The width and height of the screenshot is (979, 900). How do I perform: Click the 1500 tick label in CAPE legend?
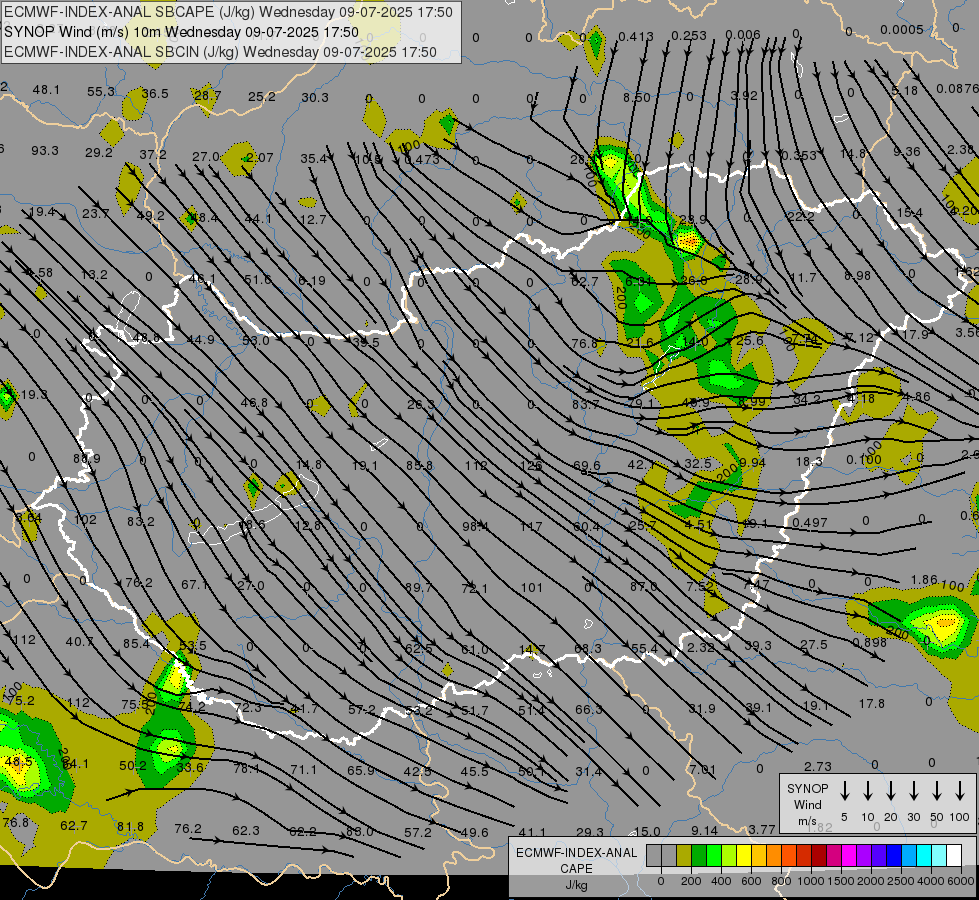[841, 880]
